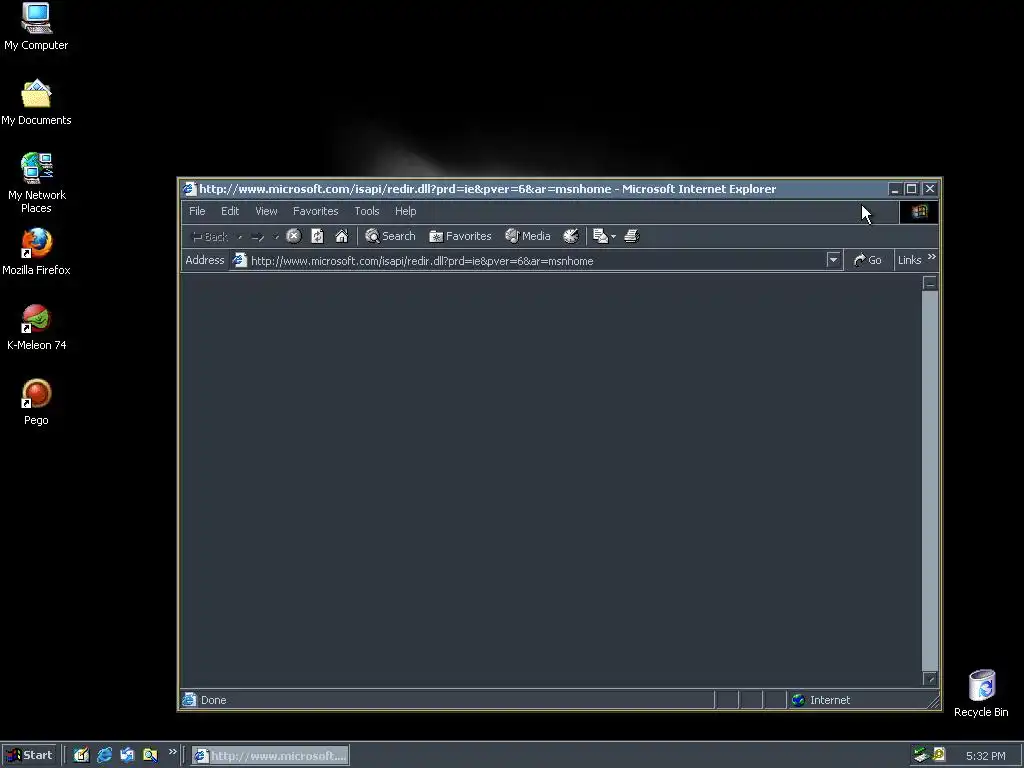The height and width of the screenshot is (768, 1024).
Task: Maximize the Internet Explorer window
Action: [912, 189]
